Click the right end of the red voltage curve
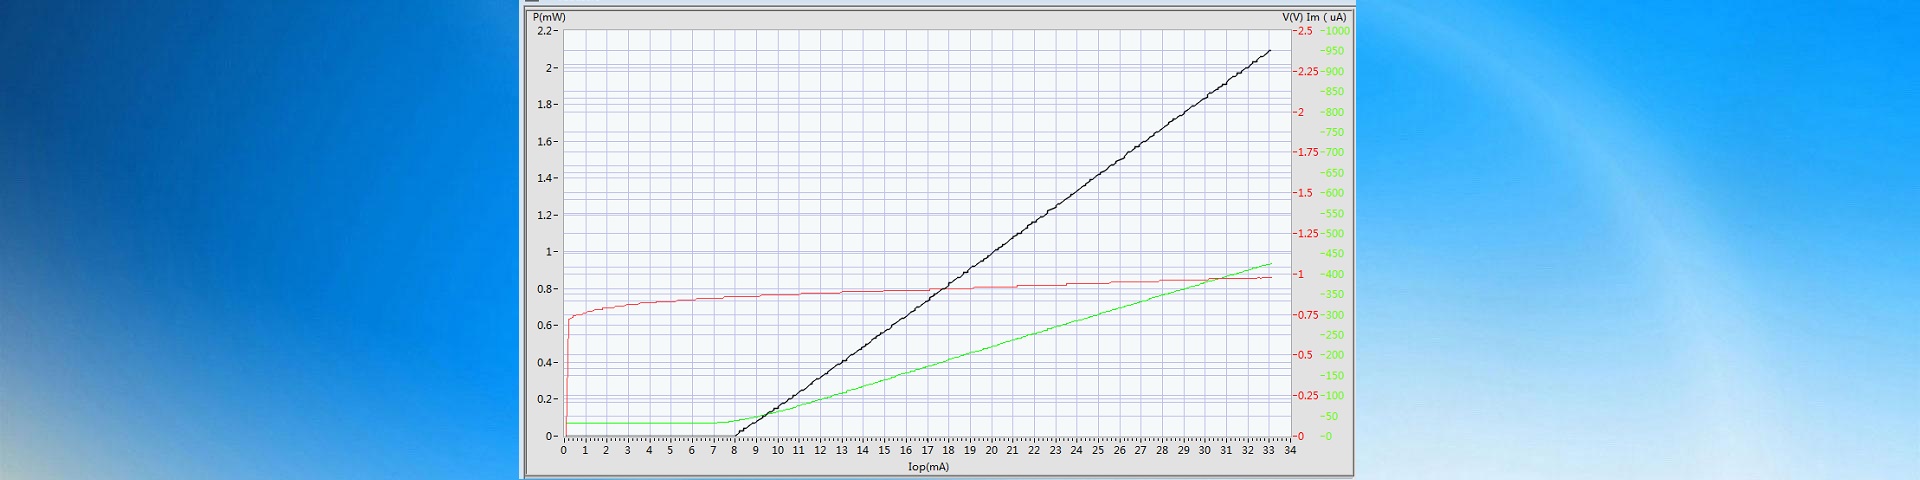 (x=1271, y=277)
